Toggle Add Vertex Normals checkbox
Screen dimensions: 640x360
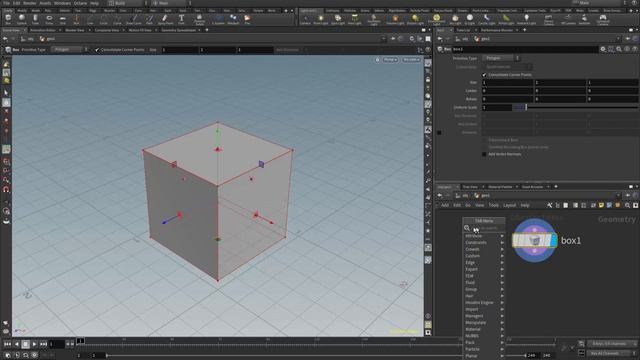pos(484,154)
